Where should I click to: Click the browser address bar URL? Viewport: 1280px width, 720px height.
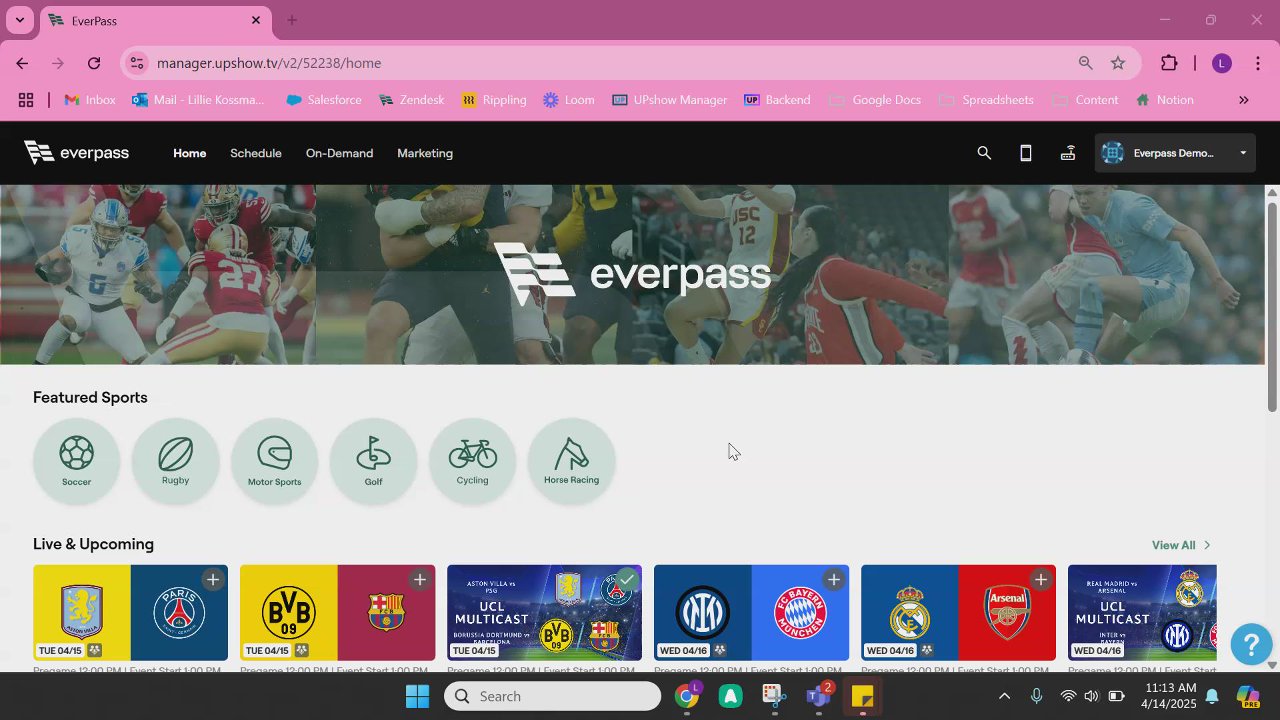[269, 63]
